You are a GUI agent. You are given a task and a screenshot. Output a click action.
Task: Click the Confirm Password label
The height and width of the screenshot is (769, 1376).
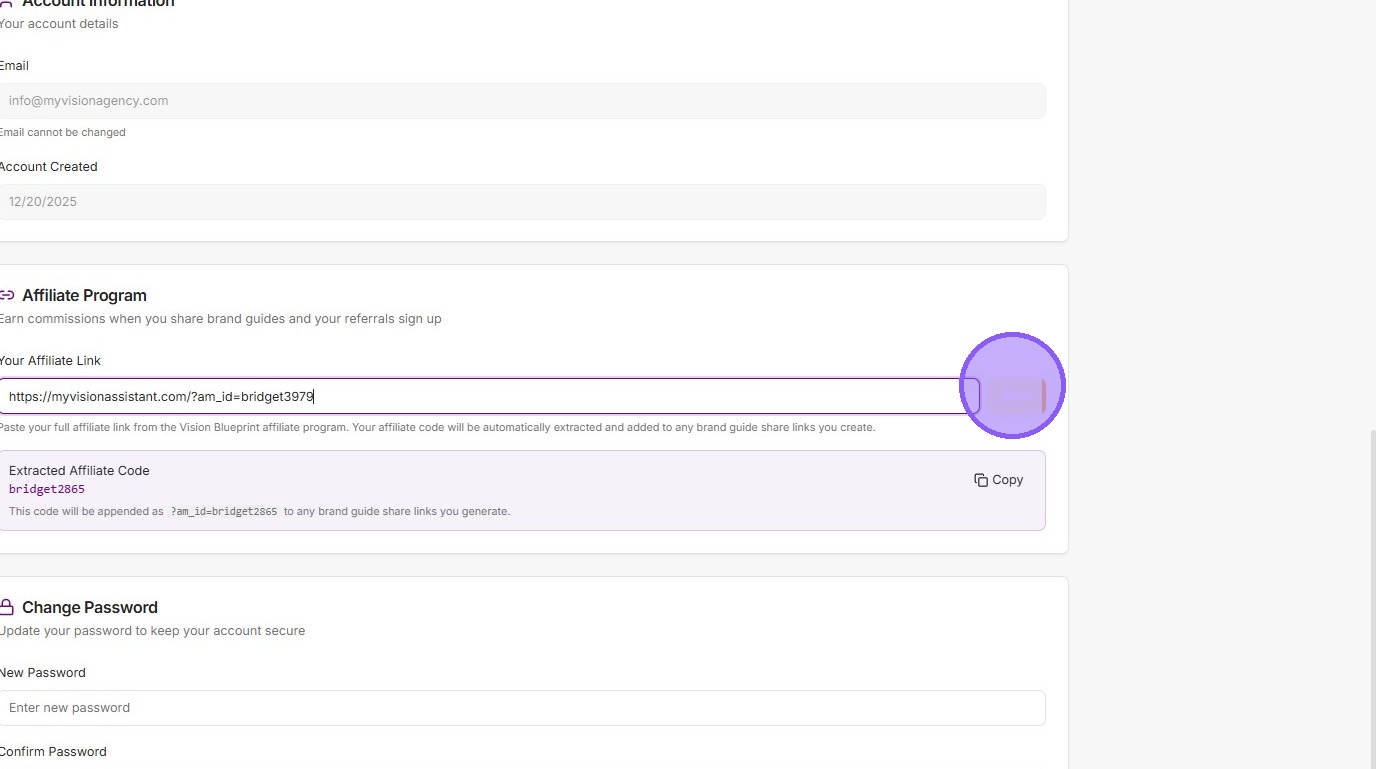pos(53,751)
